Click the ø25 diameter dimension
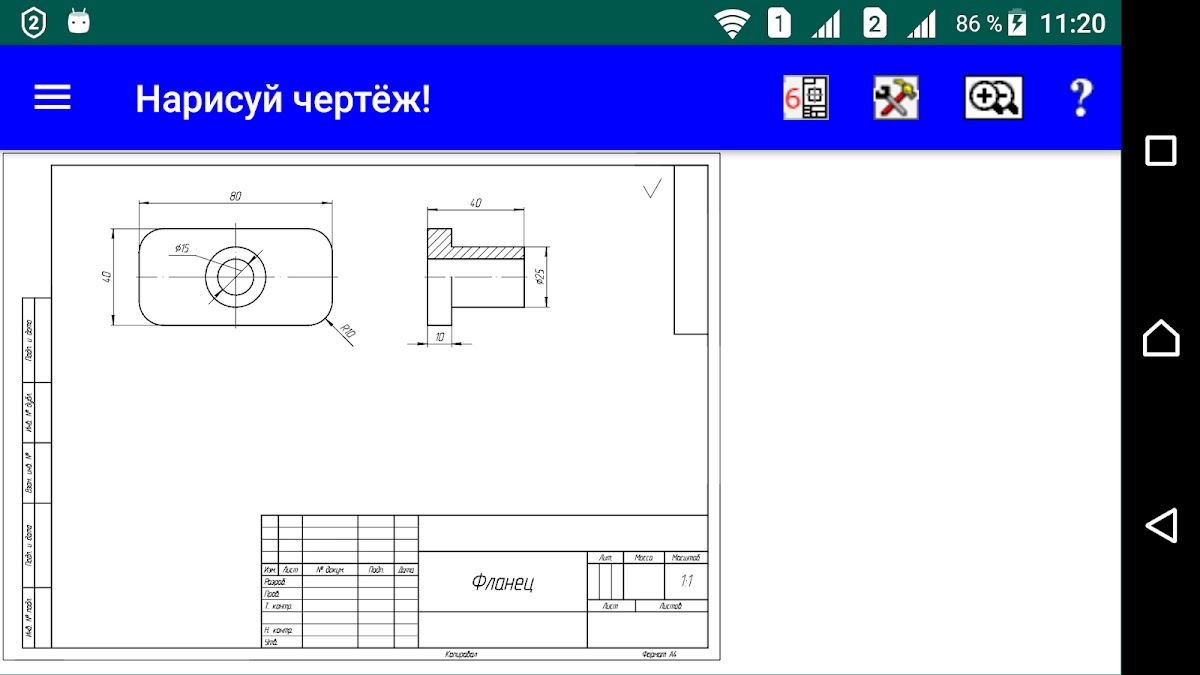Screen dimensions: 1200x675 coord(540,277)
